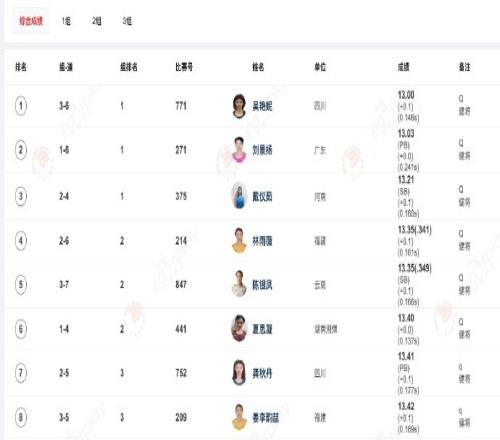
Task: Open first-ranked athlete's name link
Action: (x=262, y=106)
